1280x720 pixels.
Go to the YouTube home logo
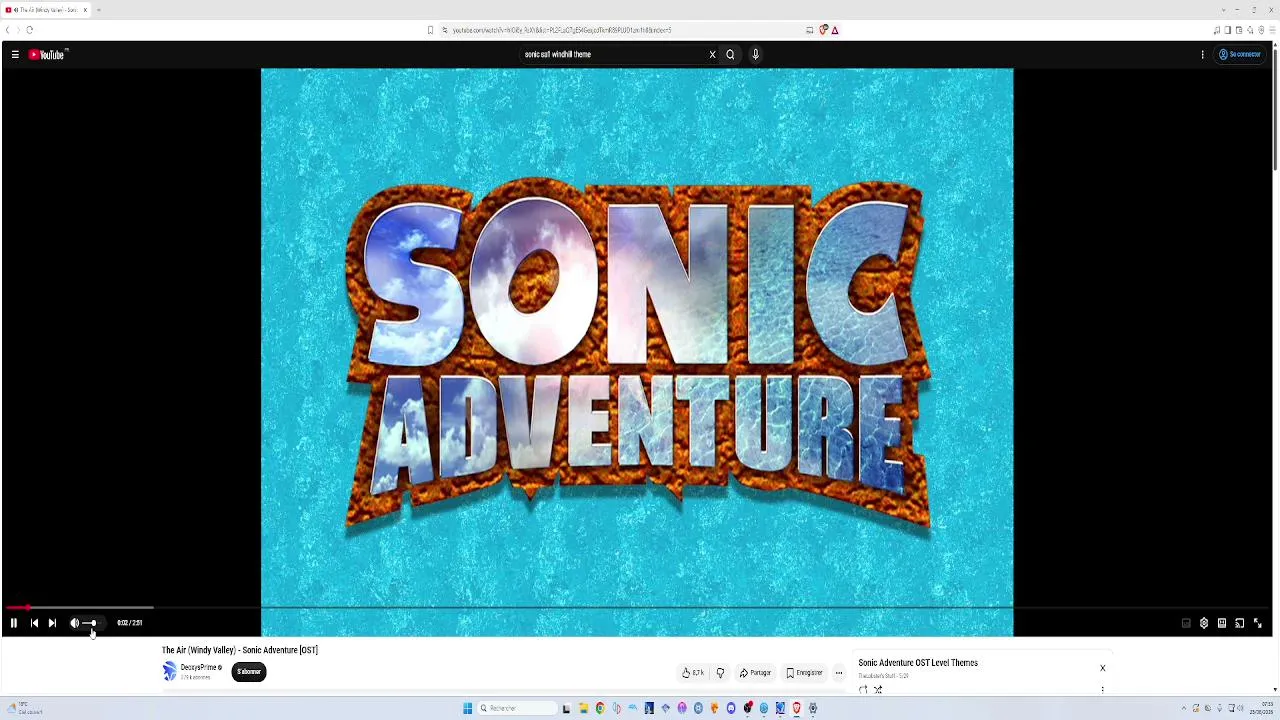[x=47, y=55]
